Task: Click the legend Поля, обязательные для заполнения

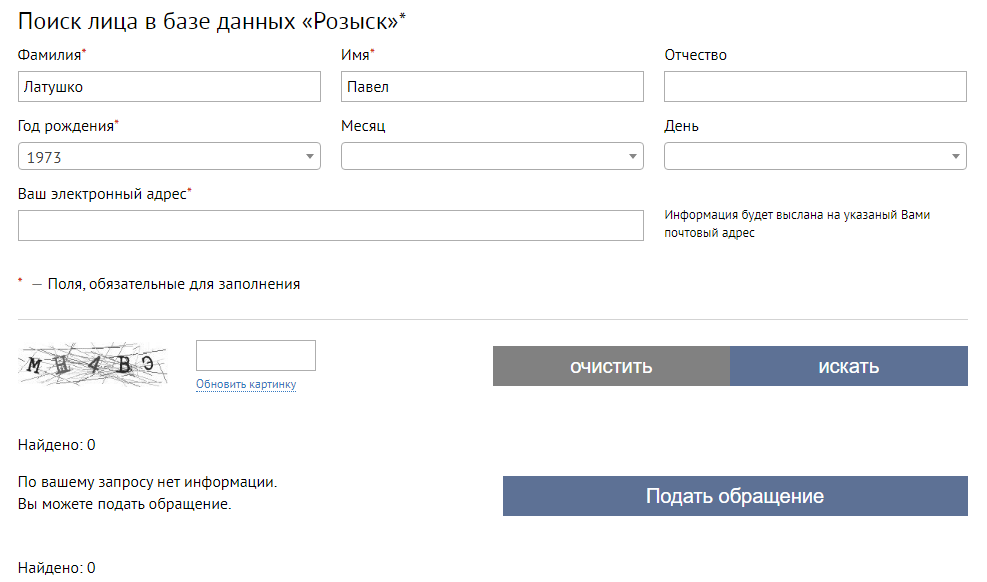Action: point(173,284)
